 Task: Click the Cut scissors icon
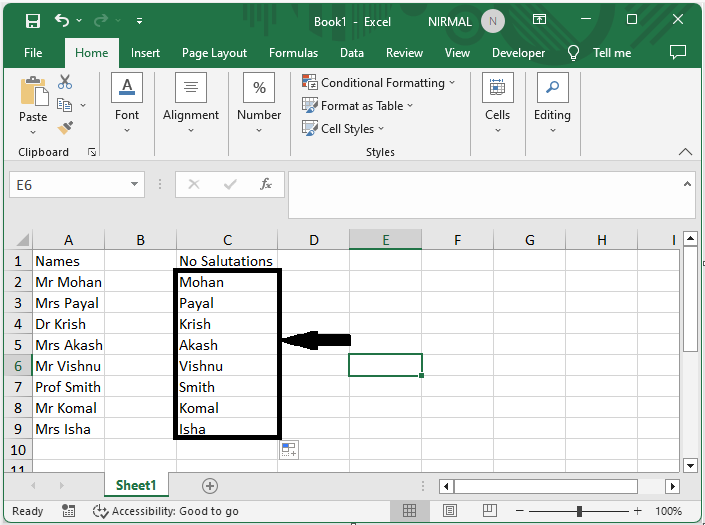point(65,83)
